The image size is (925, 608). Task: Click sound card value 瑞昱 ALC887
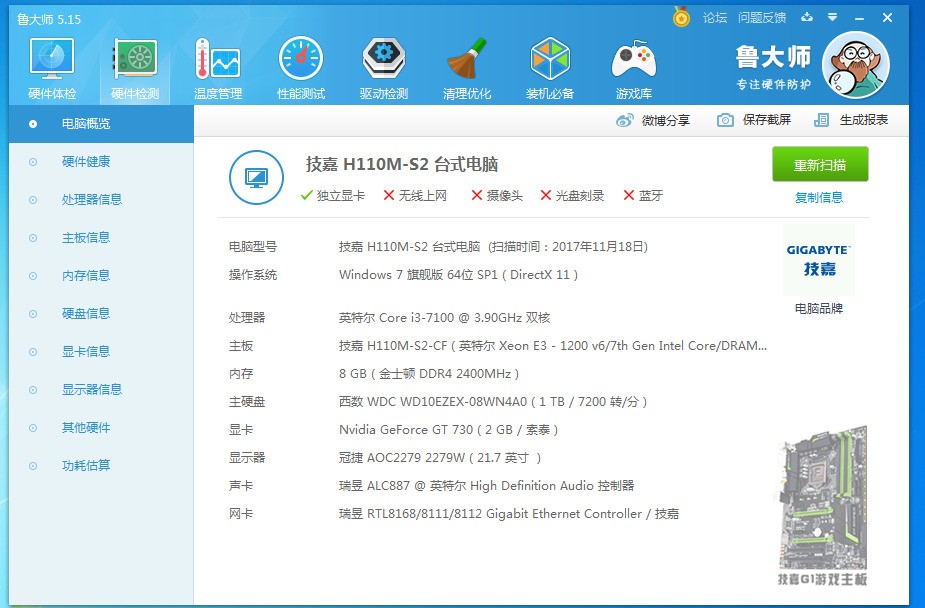[x=486, y=486]
